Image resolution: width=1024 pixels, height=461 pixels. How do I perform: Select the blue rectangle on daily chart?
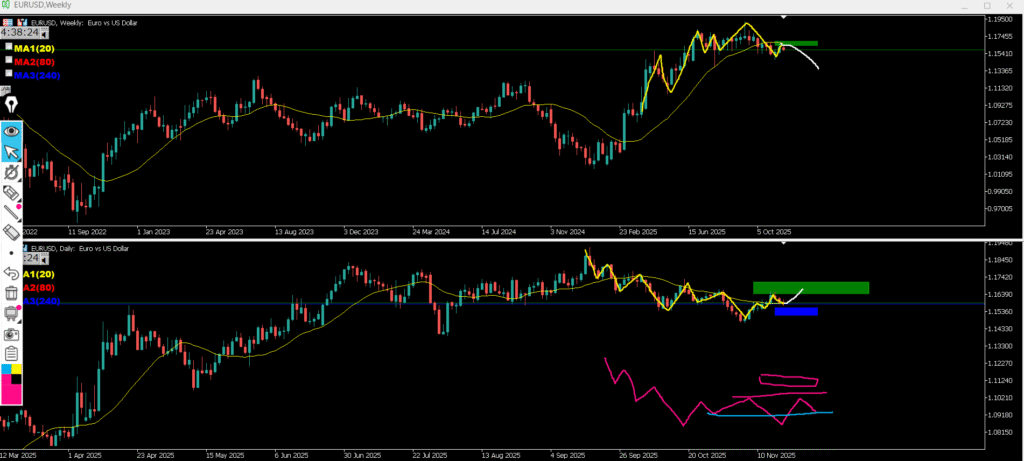point(796,312)
